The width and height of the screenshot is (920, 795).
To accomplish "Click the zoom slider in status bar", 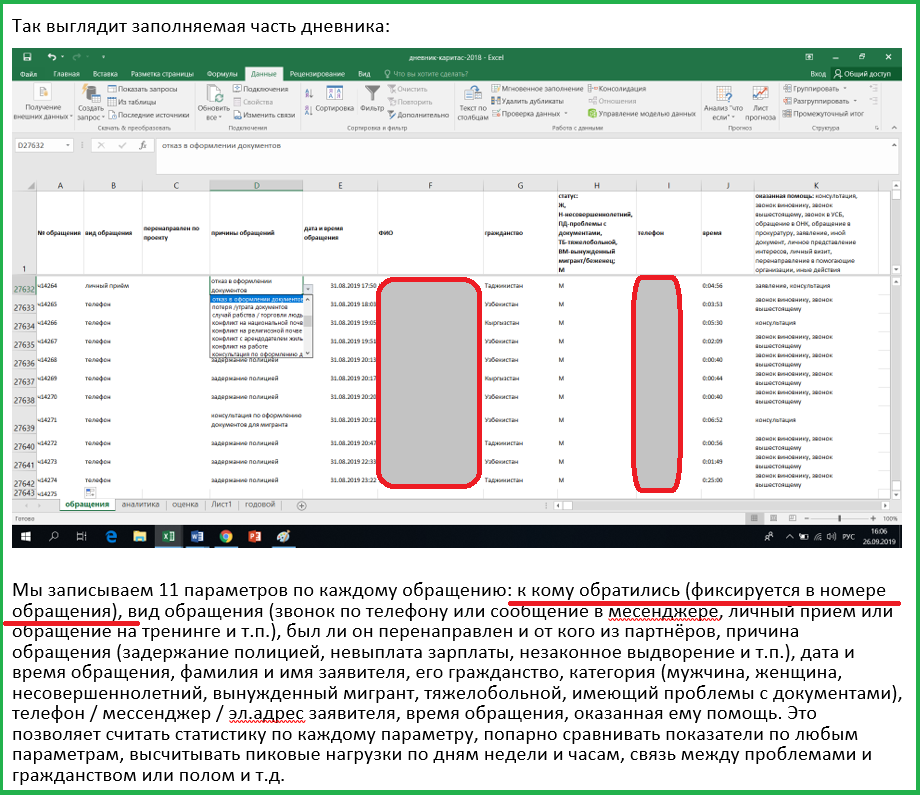I will (x=840, y=518).
